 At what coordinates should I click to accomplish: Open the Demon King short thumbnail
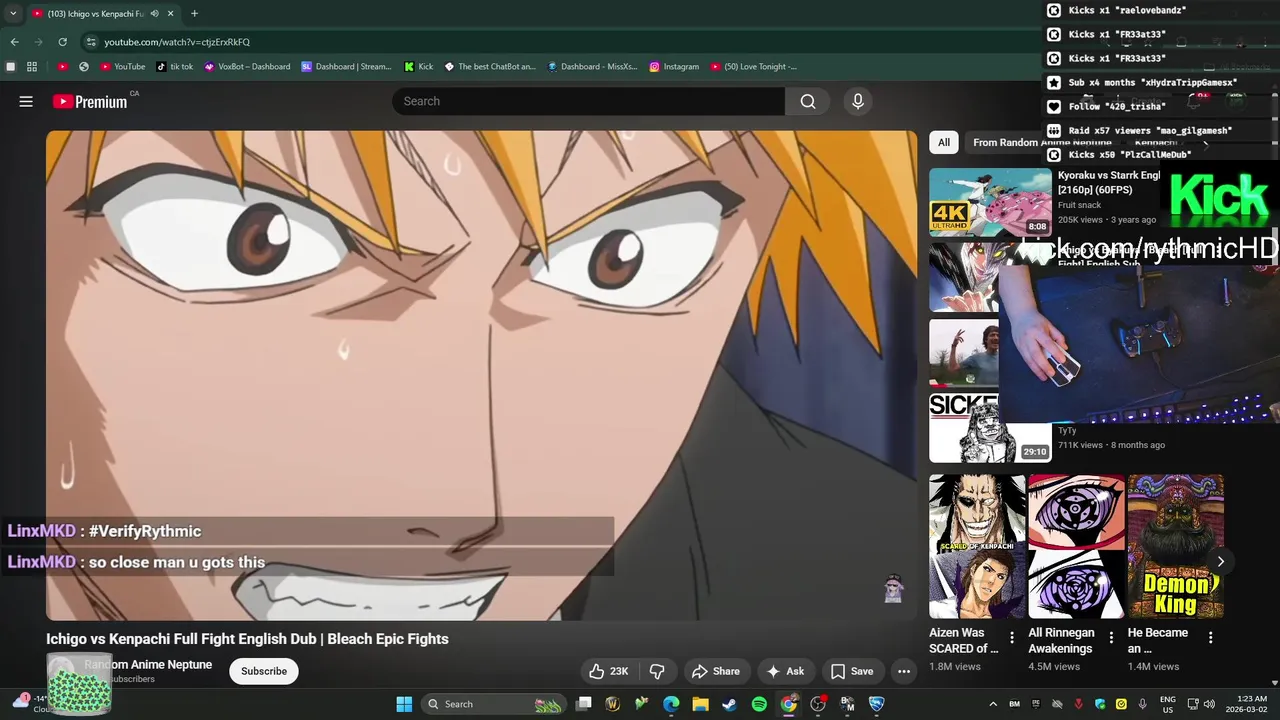[1175, 547]
